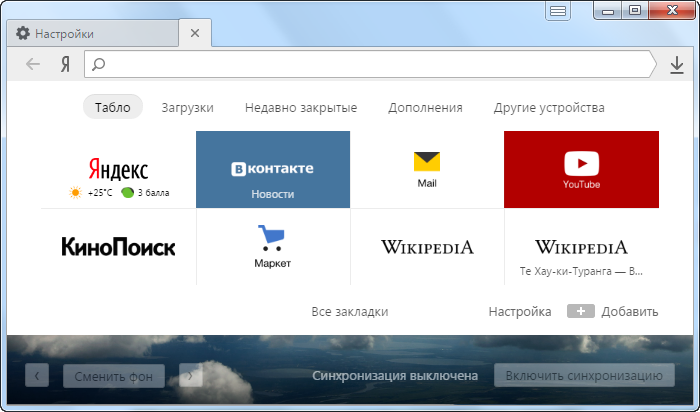The height and width of the screenshot is (412, 700).
Task: Maximize the browser window
Action: pyautogui.click(x=635, y=11)
